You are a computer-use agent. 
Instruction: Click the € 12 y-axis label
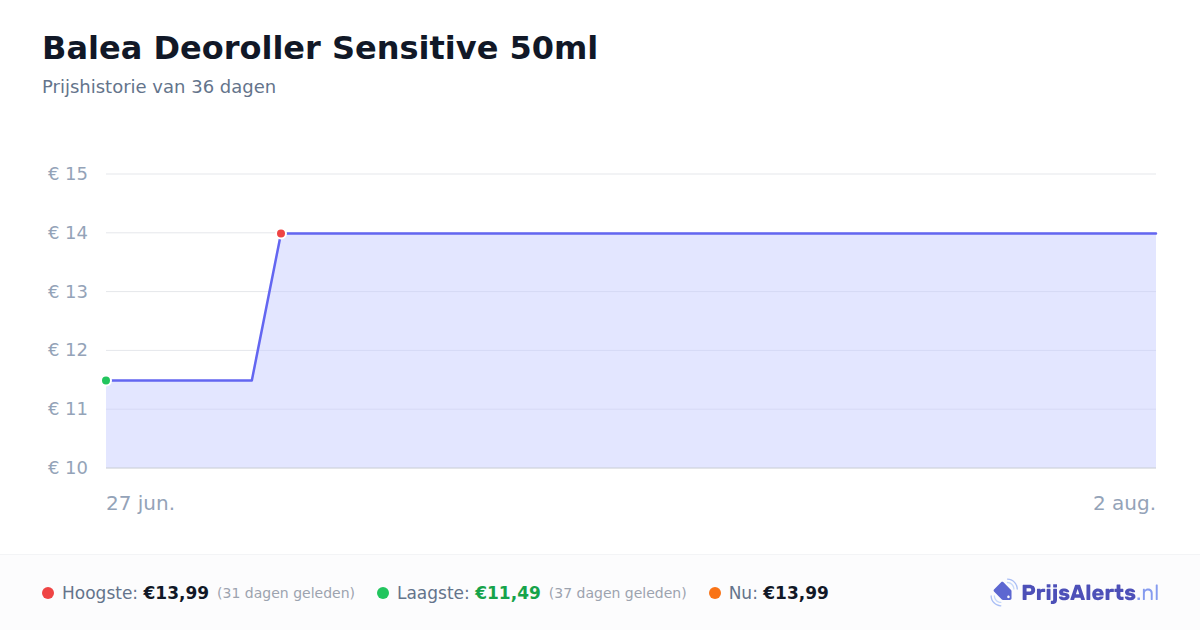68,350
